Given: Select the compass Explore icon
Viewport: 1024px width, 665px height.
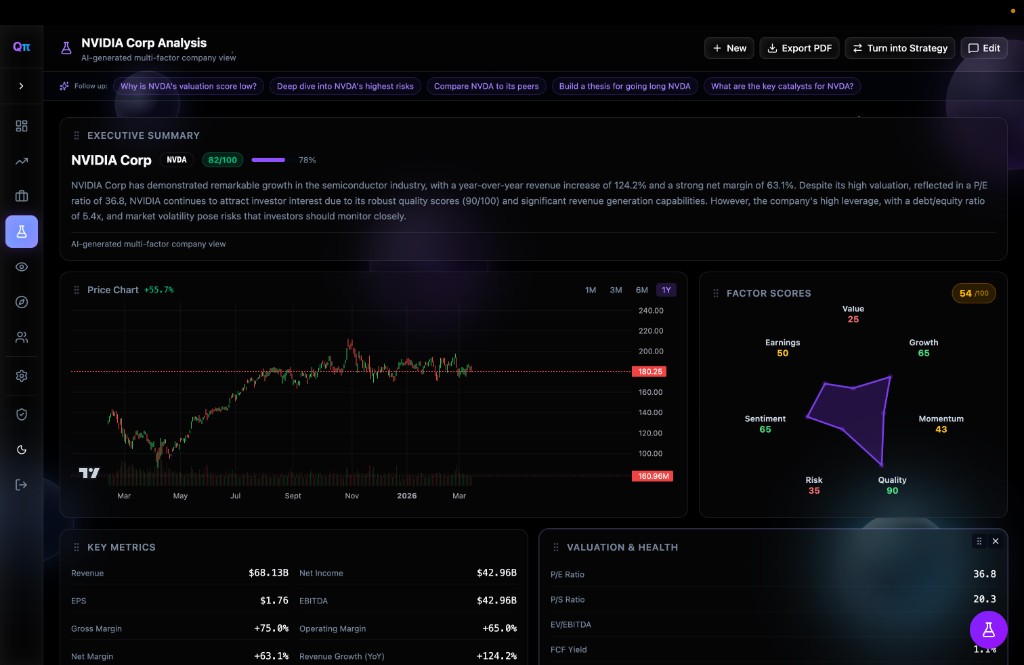Looking at the screenshot, I should click(x=21, y=300).
